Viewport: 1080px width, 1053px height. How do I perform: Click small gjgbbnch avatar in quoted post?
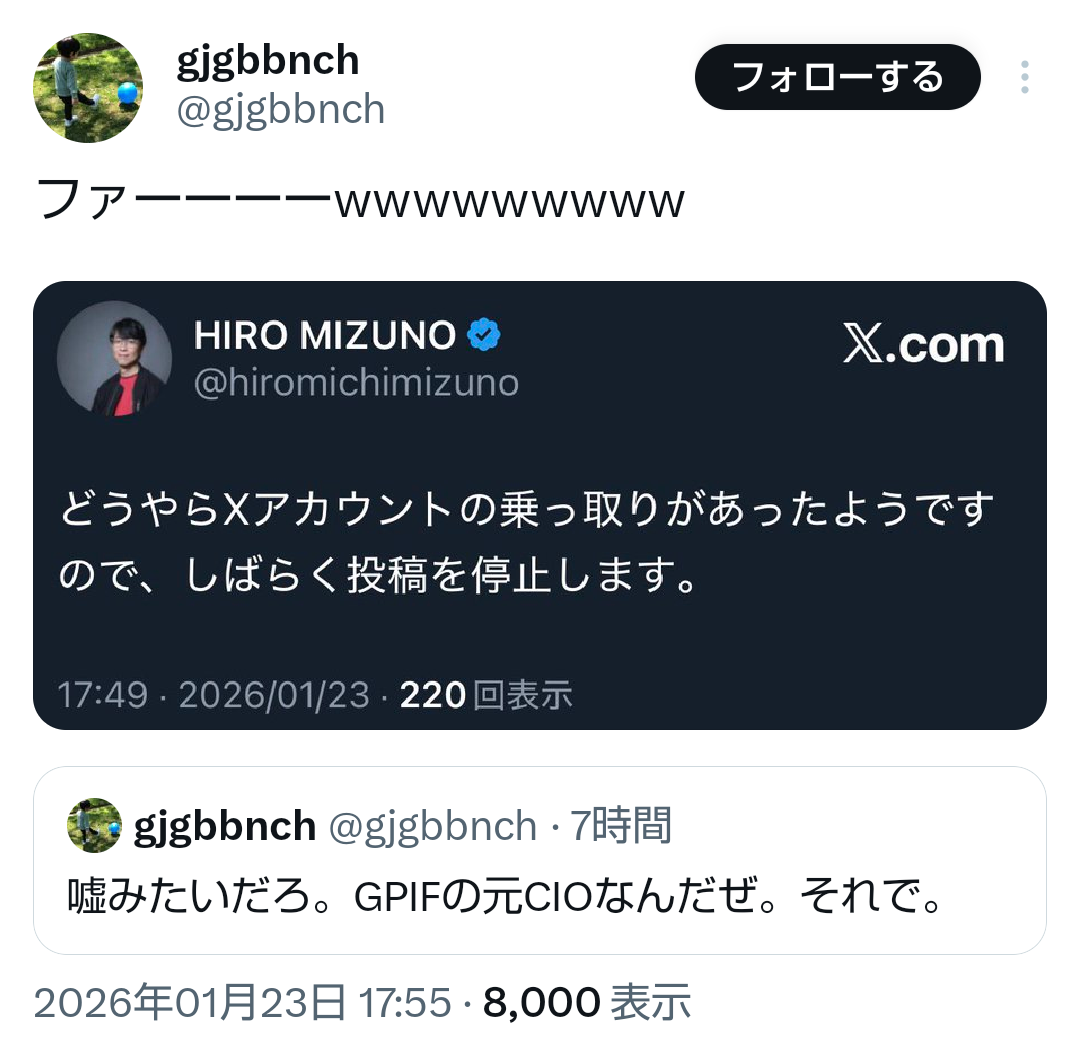point(94,825)
